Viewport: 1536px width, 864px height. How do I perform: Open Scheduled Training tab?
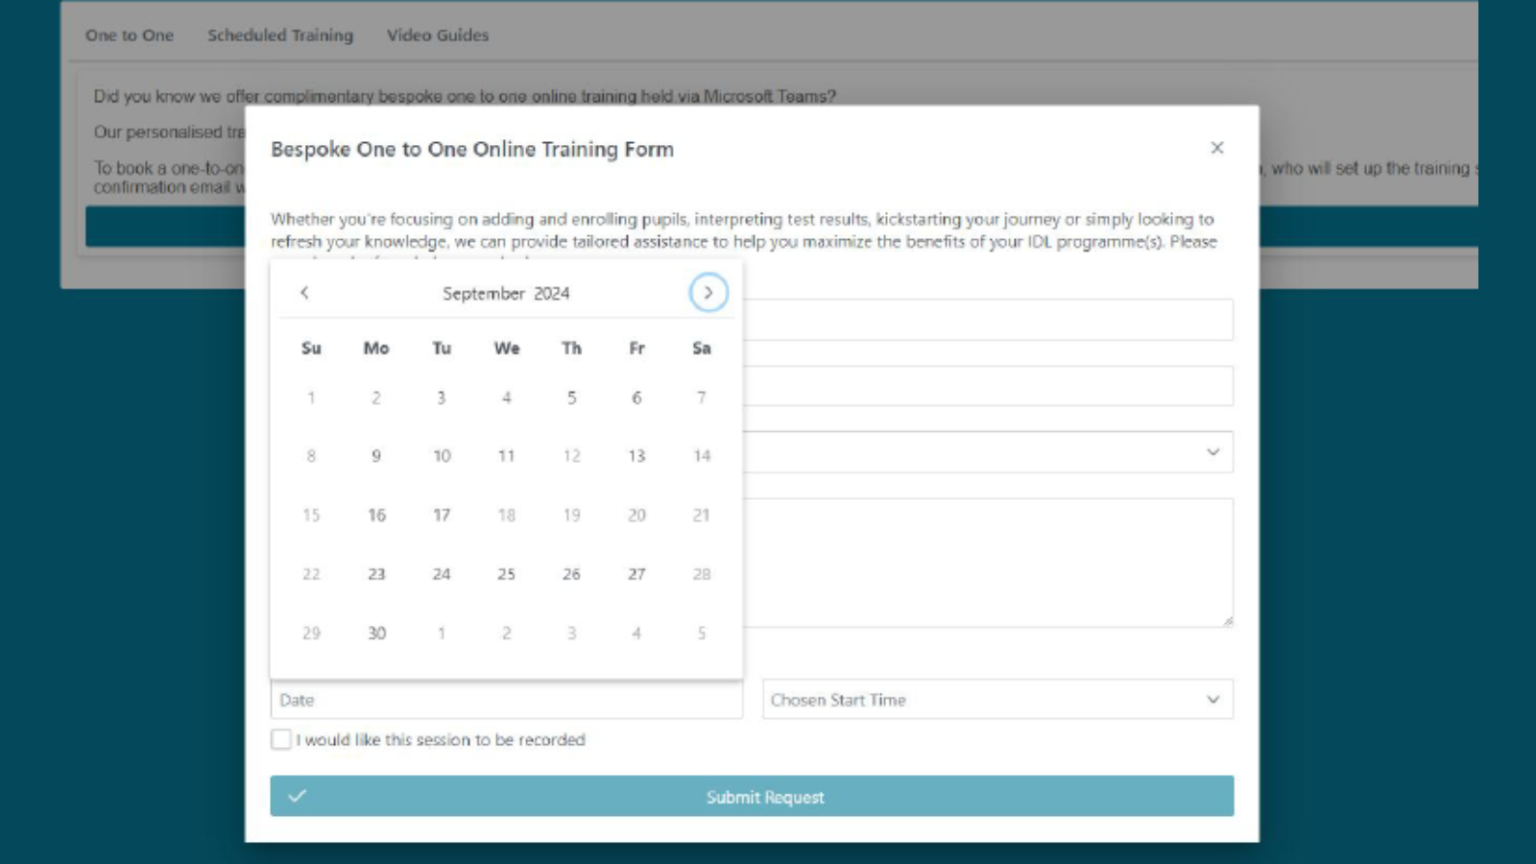280,35
